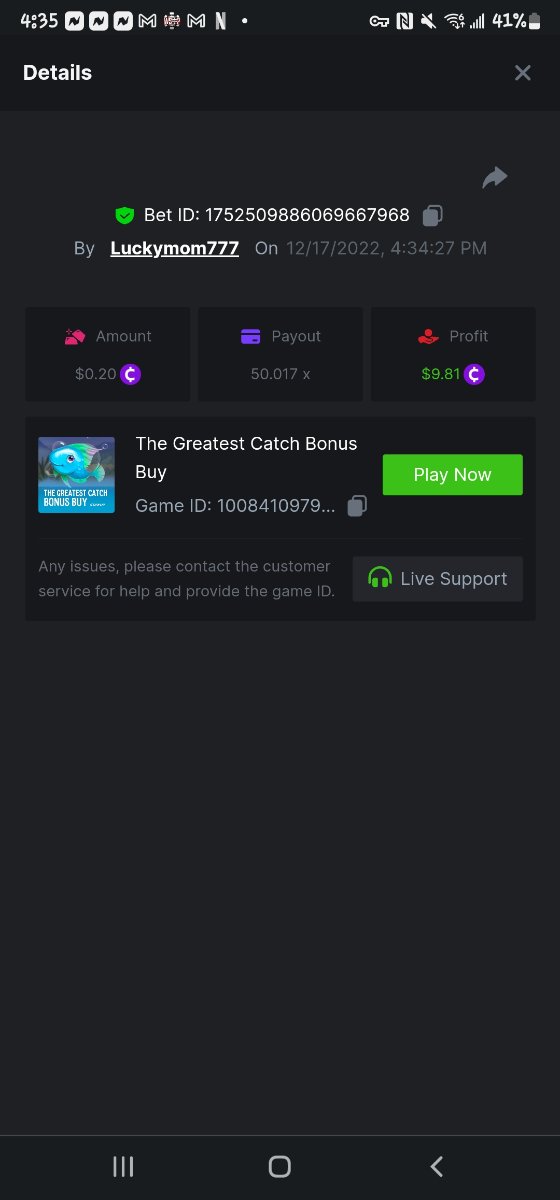Click the green verified shield icon

coord(125,215)
